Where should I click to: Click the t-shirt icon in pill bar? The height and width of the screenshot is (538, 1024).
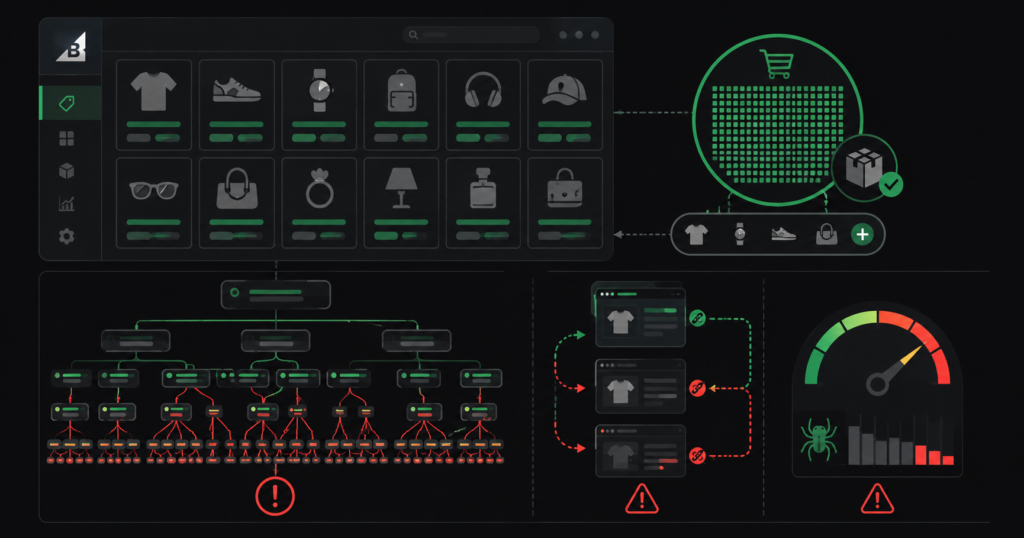pos(696,234)
